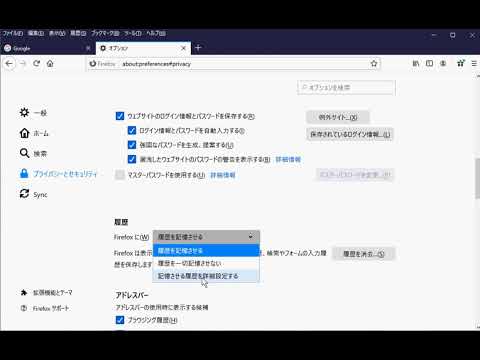The image size is (480, 360).
Task: Click the 履歴を消去 button
Action: [x=363, y=254]
